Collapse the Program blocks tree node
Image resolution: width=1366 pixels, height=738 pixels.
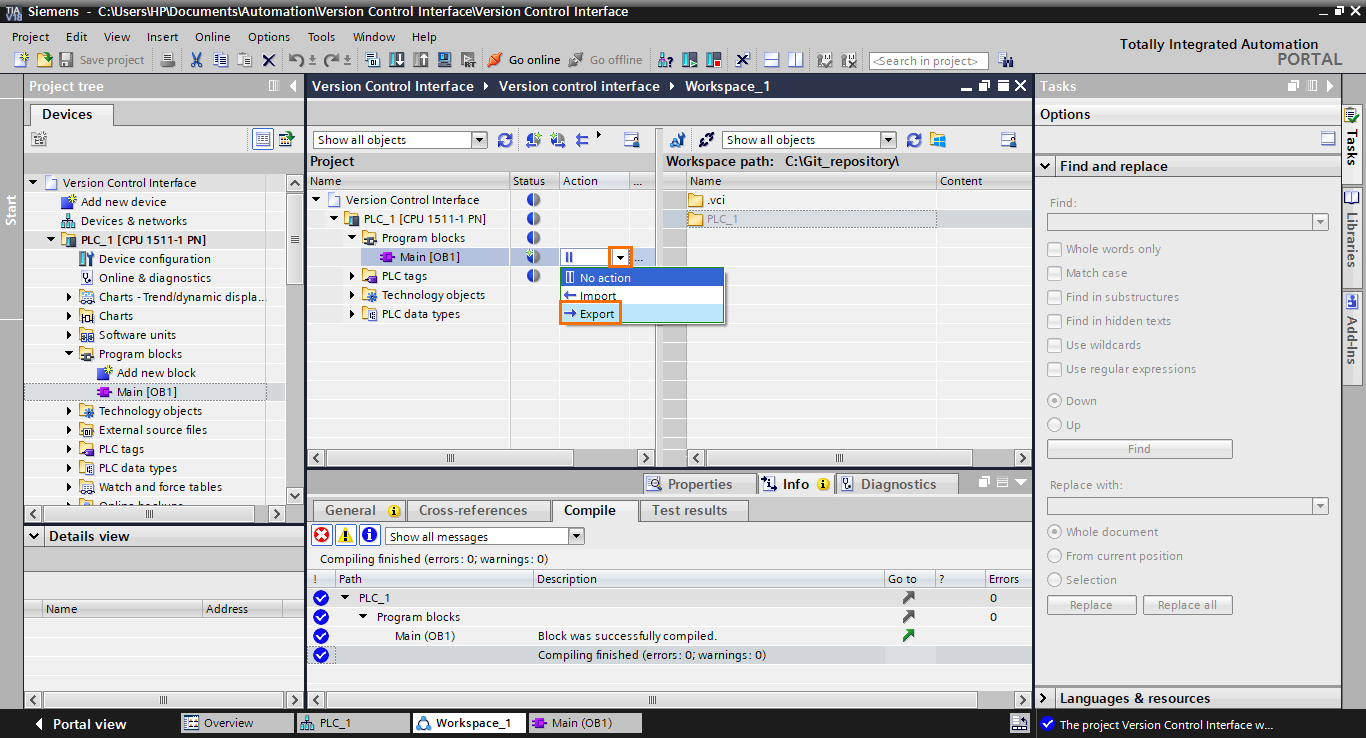[x=351, y=237]
